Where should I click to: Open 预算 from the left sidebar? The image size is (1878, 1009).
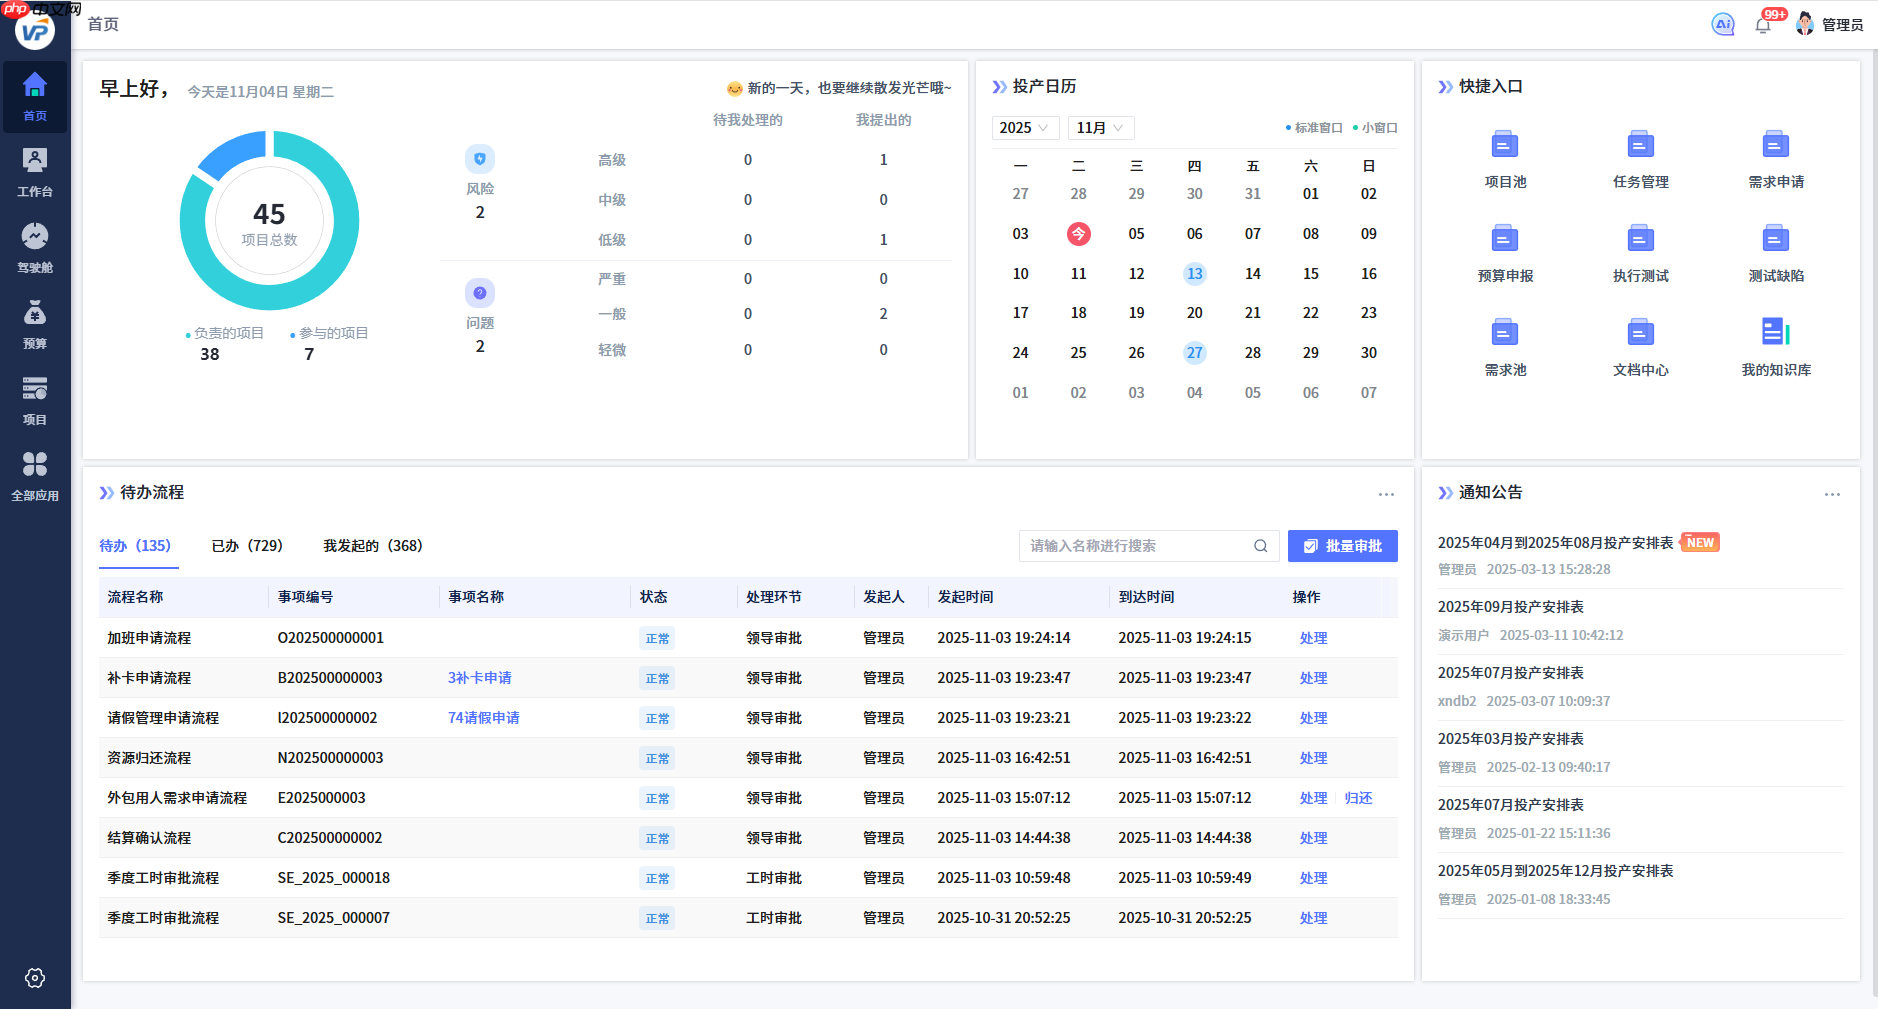tap(35, 323)
